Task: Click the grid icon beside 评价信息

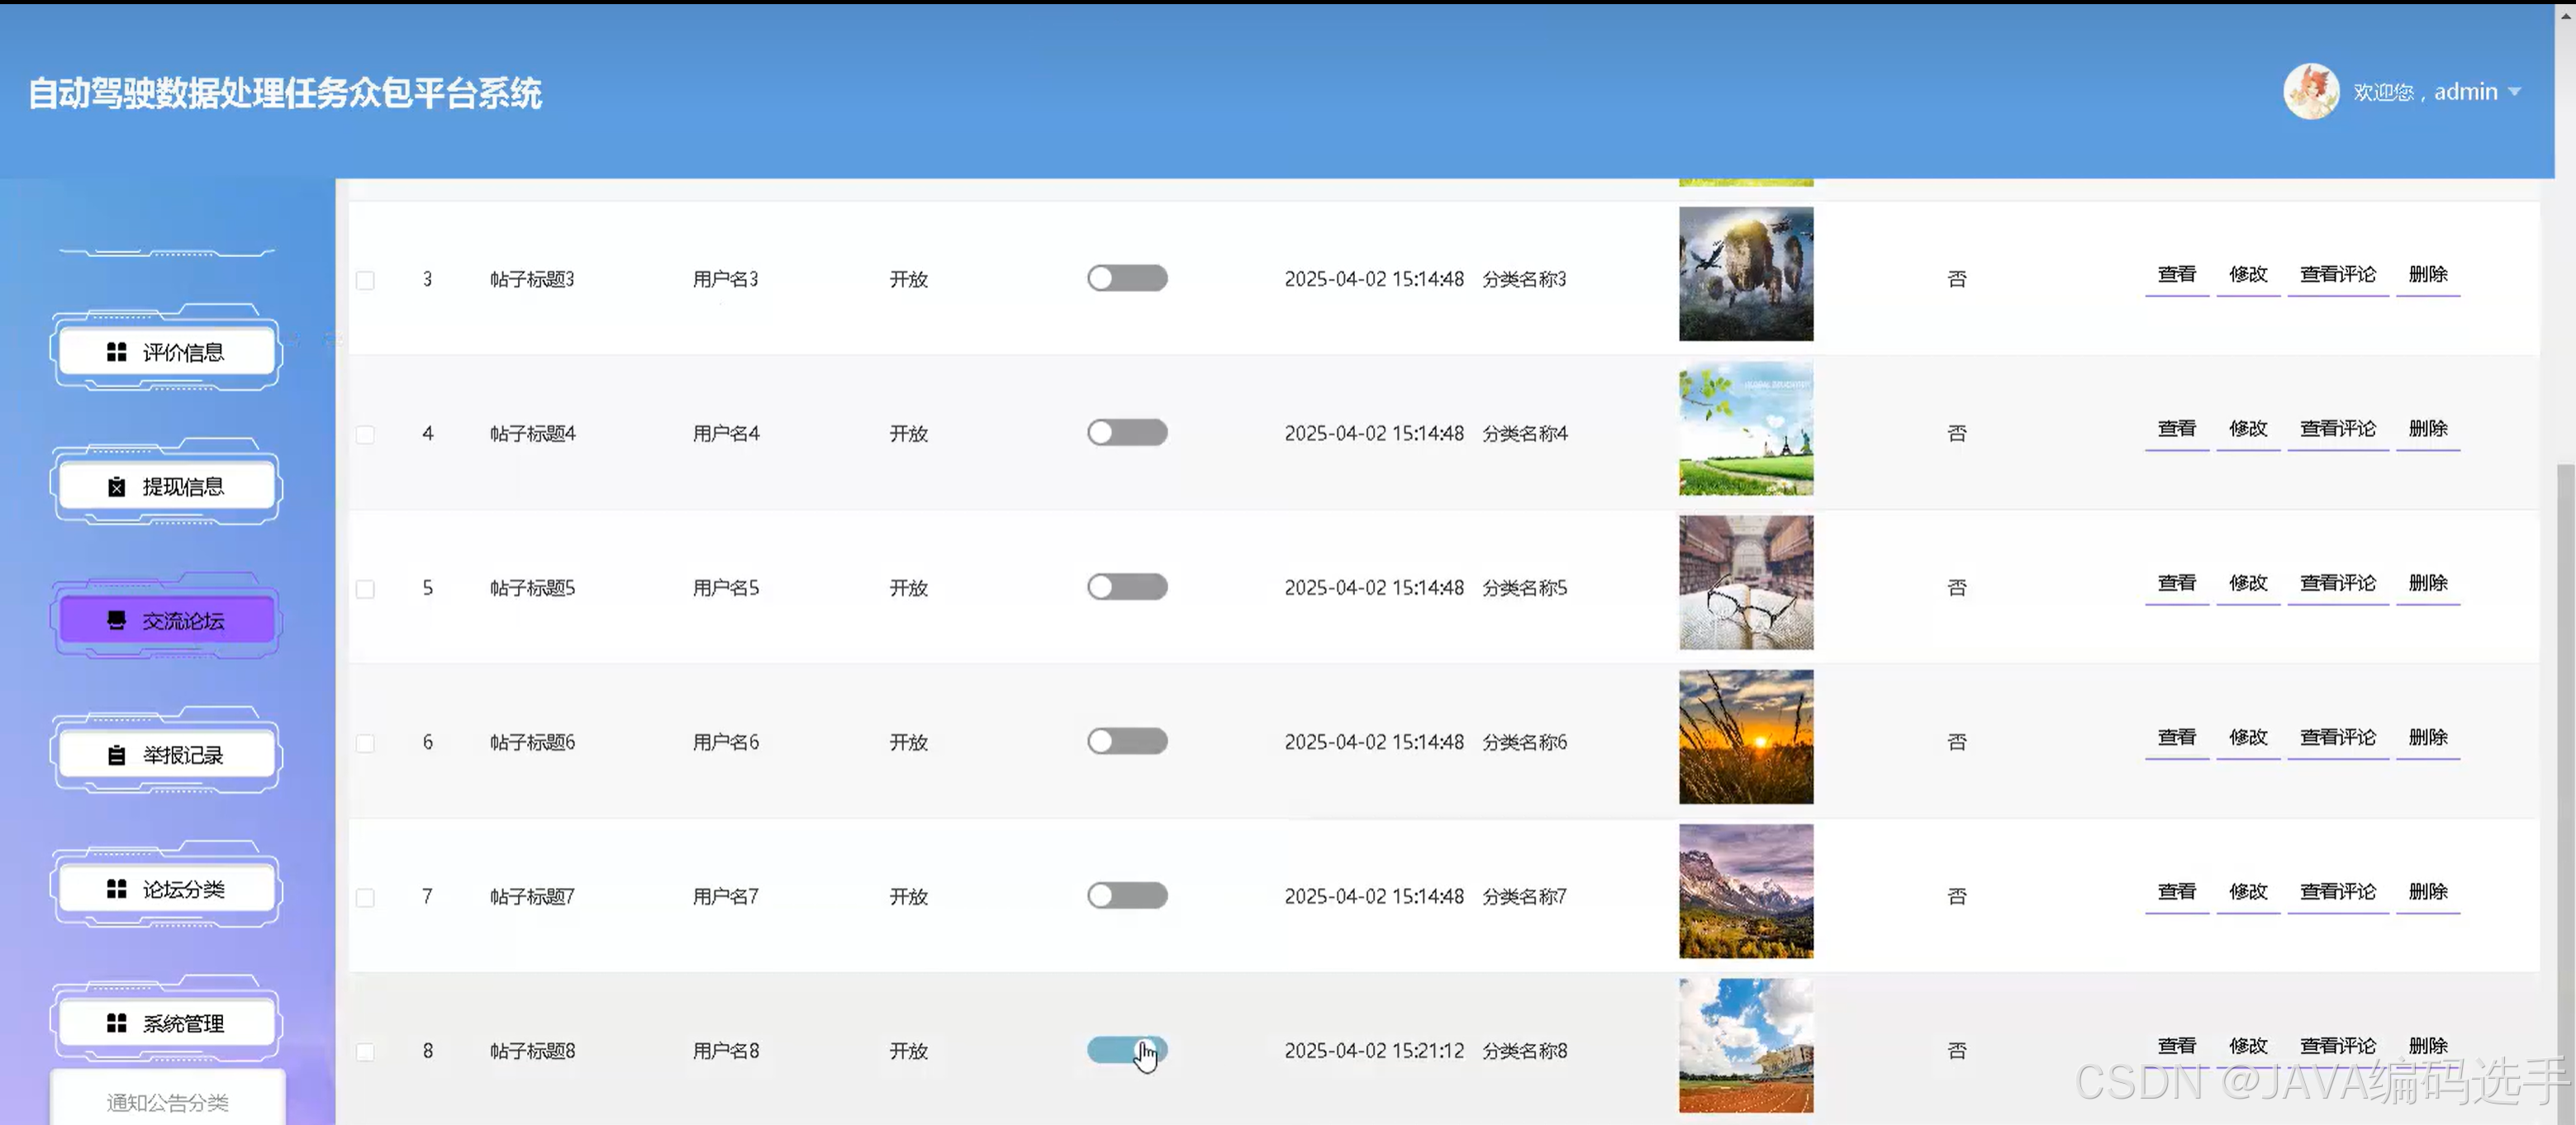Action: pyautogui.click(x=116, y=352)
